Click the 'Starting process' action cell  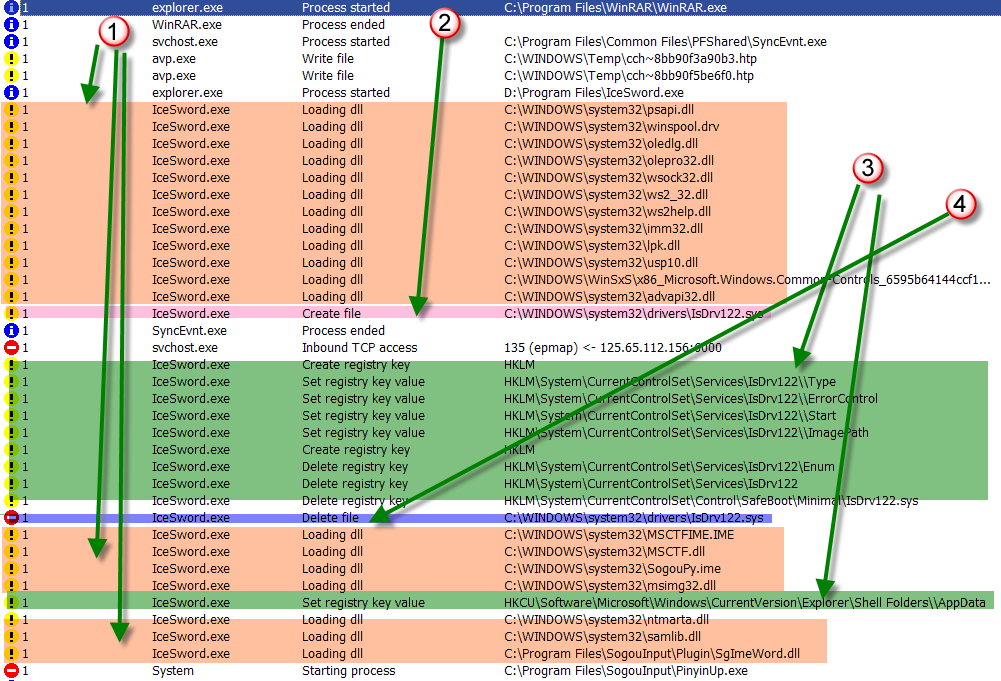pyautogui.click(x=349, y=671)
